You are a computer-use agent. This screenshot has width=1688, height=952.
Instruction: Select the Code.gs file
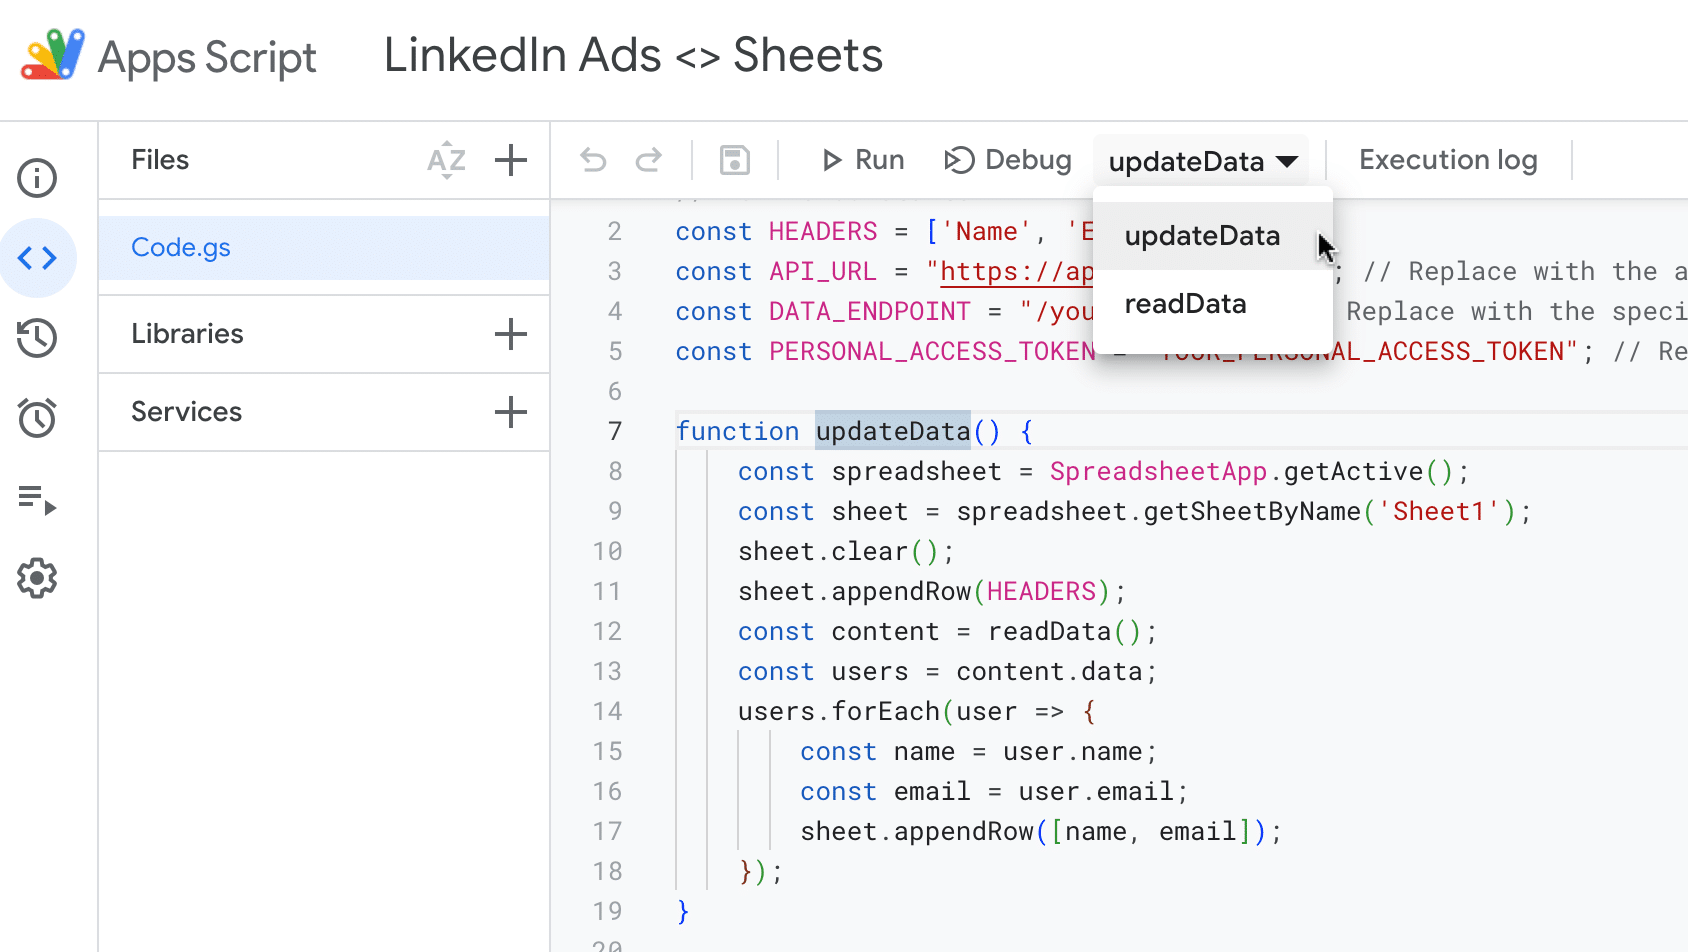(x=324, y=248)
